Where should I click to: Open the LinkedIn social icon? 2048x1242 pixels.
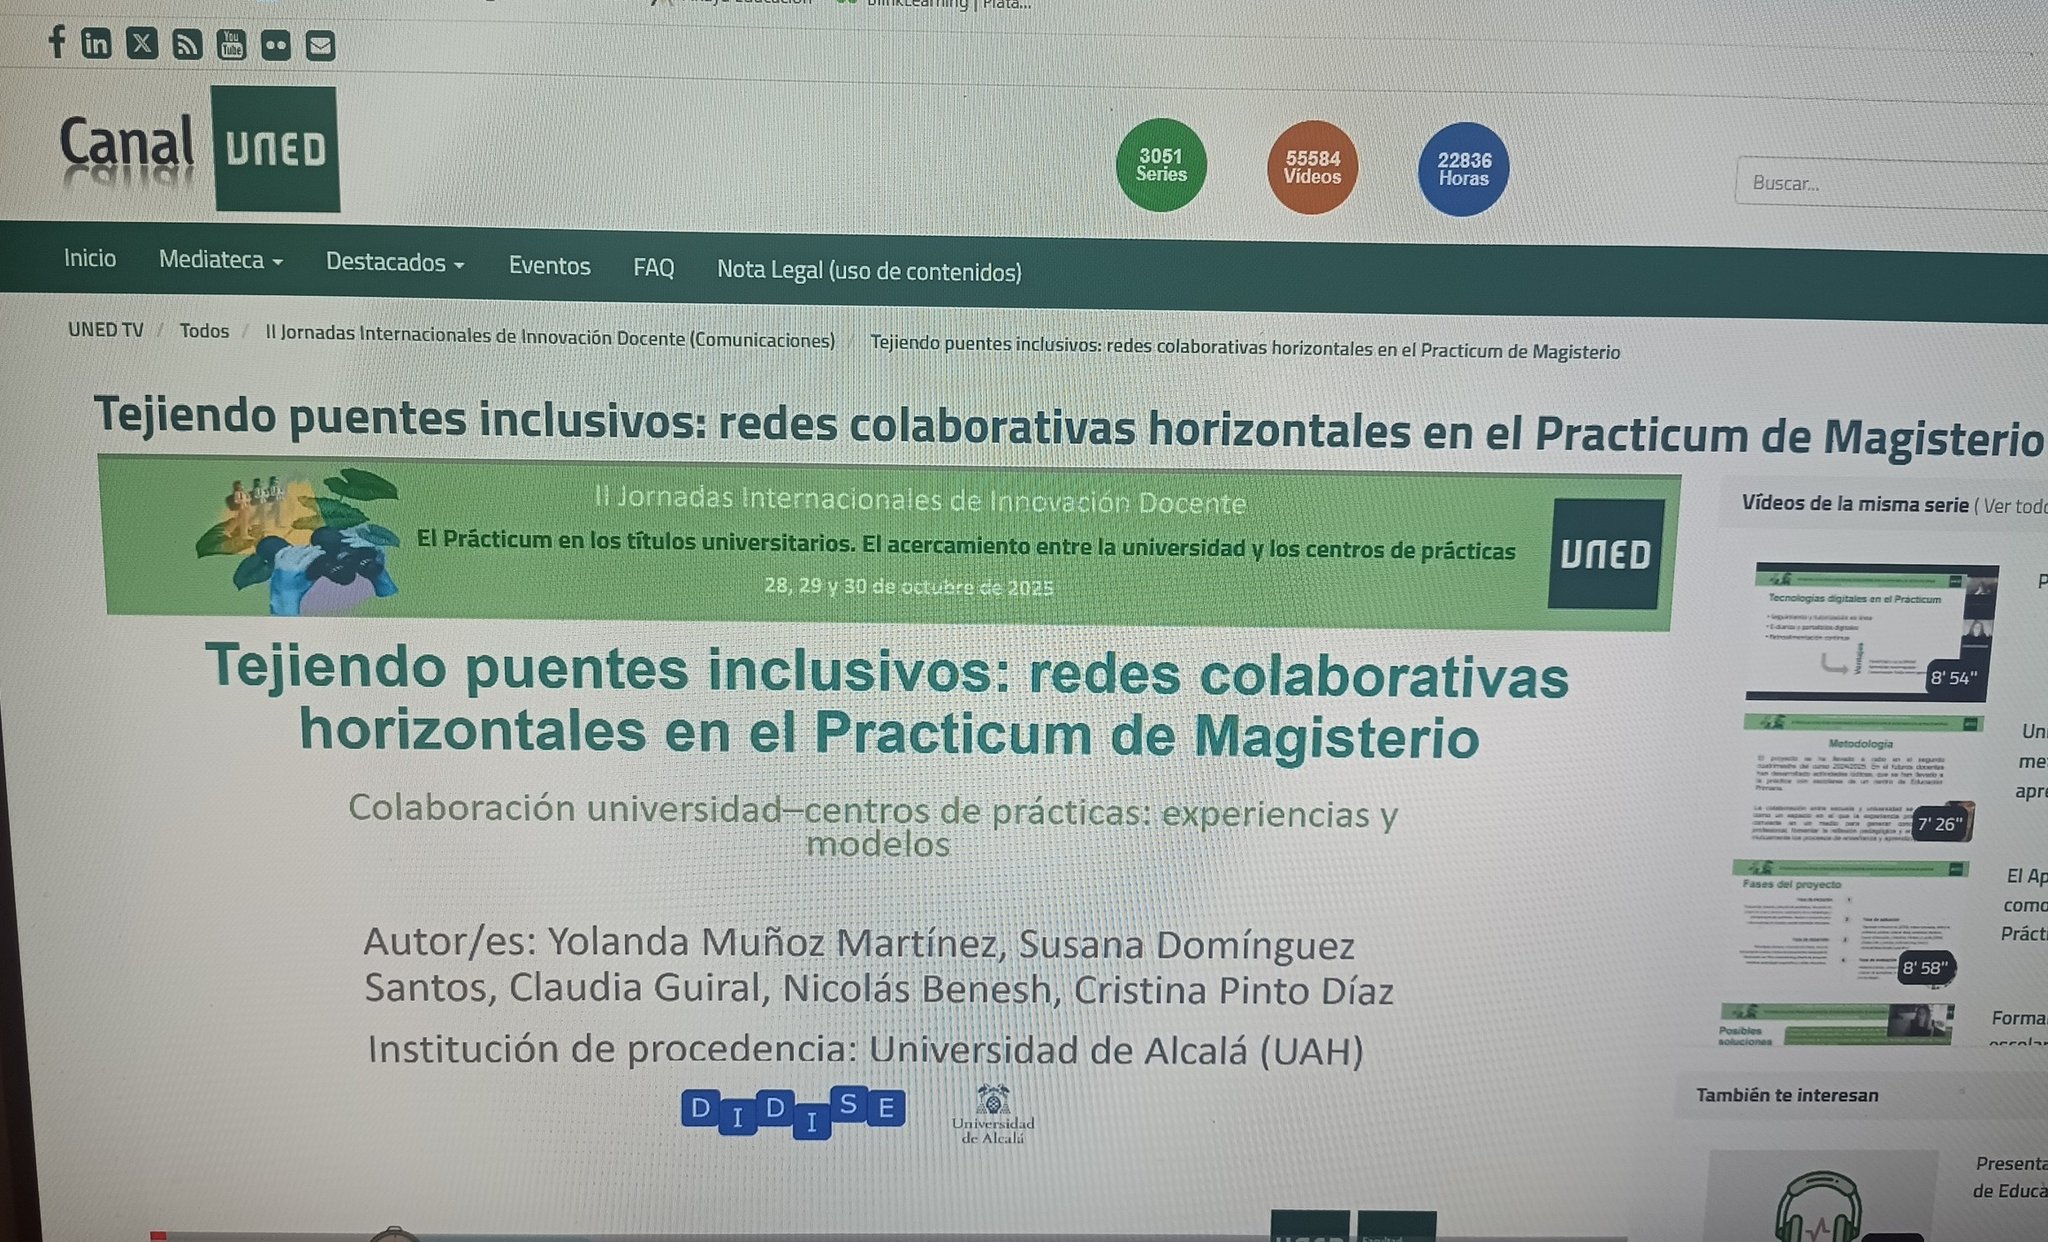[x=96, y=43]
